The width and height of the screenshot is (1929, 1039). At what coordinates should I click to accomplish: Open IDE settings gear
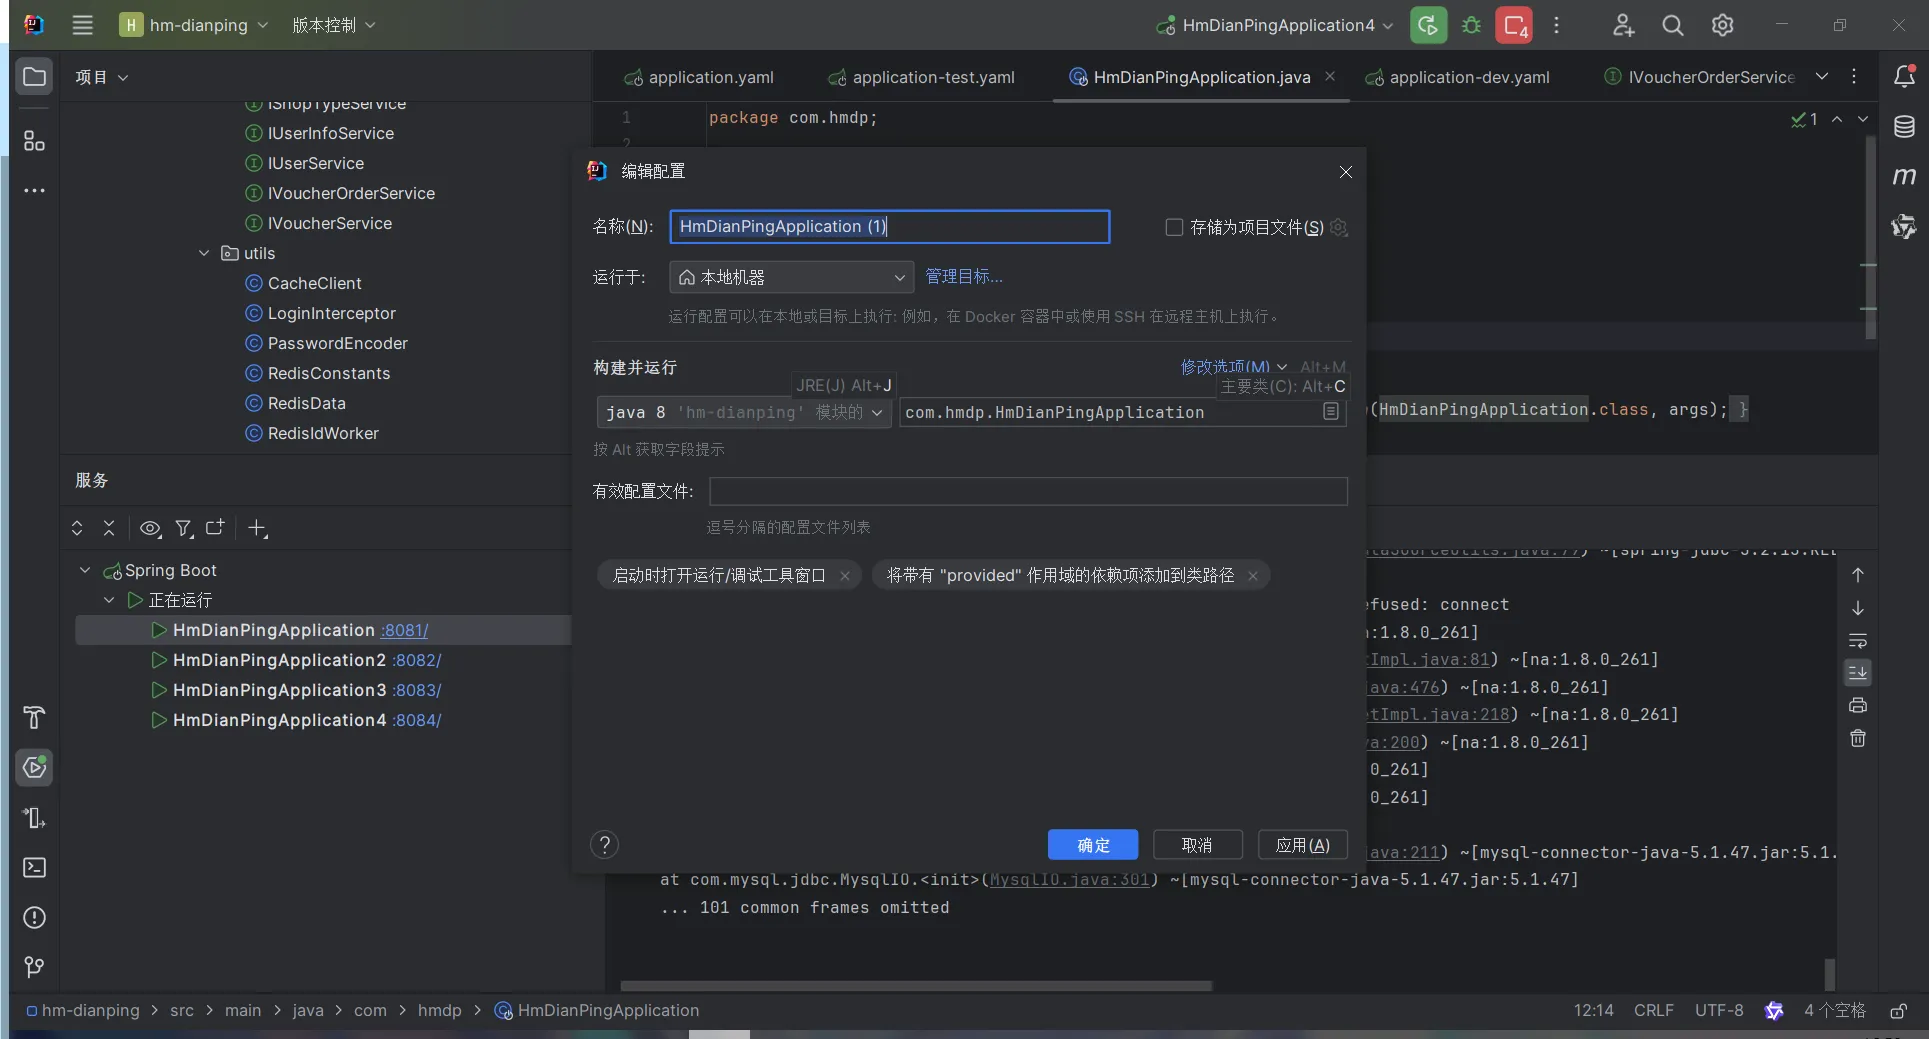[1722, 25]
